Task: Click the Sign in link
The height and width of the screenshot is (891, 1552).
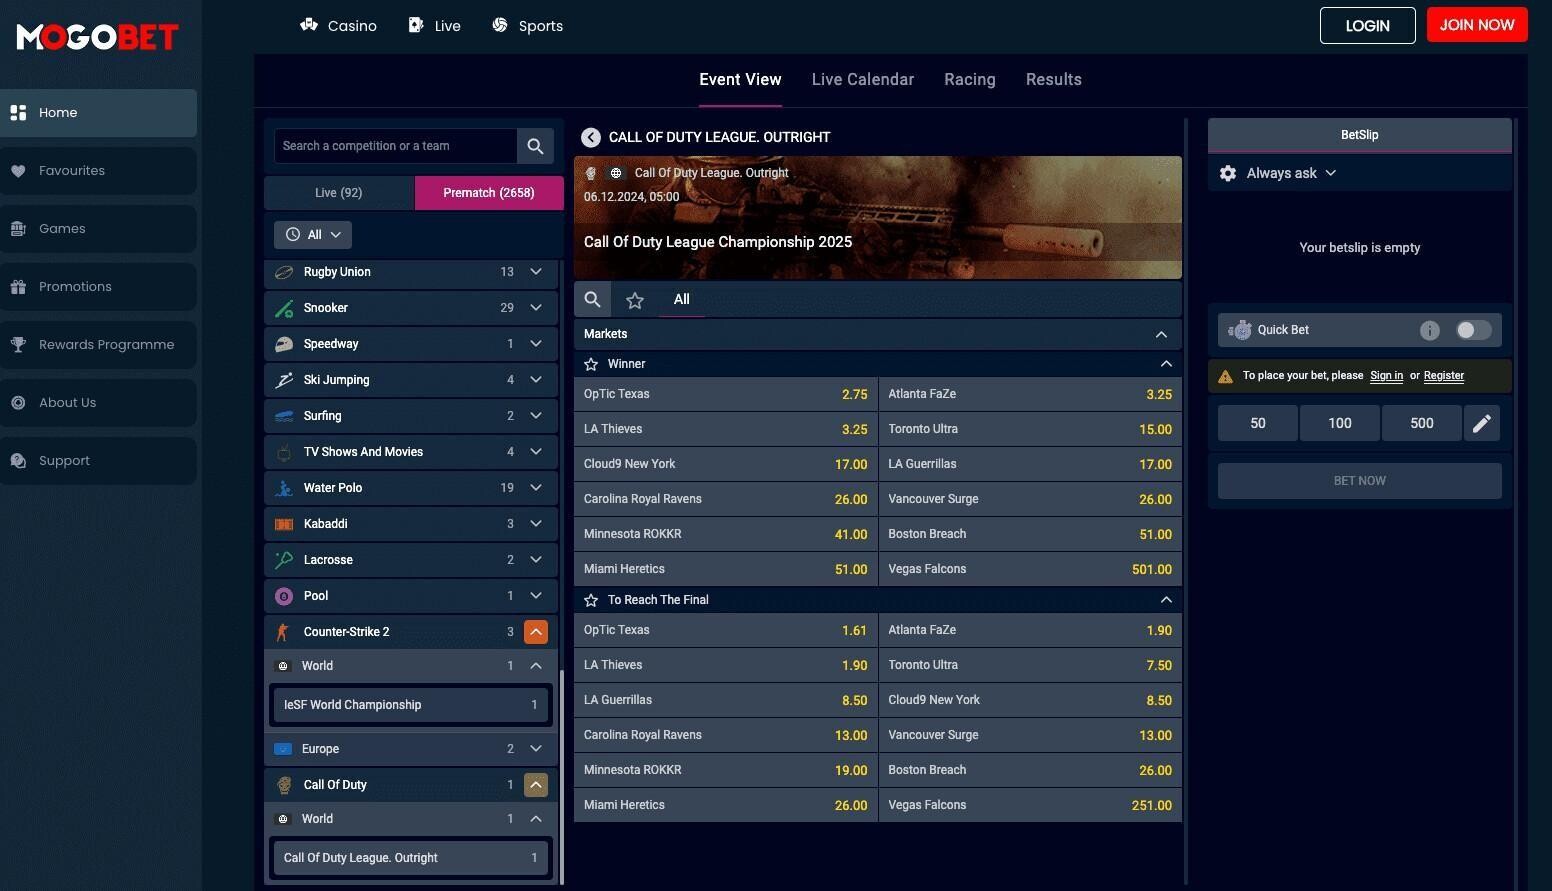Action: pyautogui.click(x=1386, y=376)
